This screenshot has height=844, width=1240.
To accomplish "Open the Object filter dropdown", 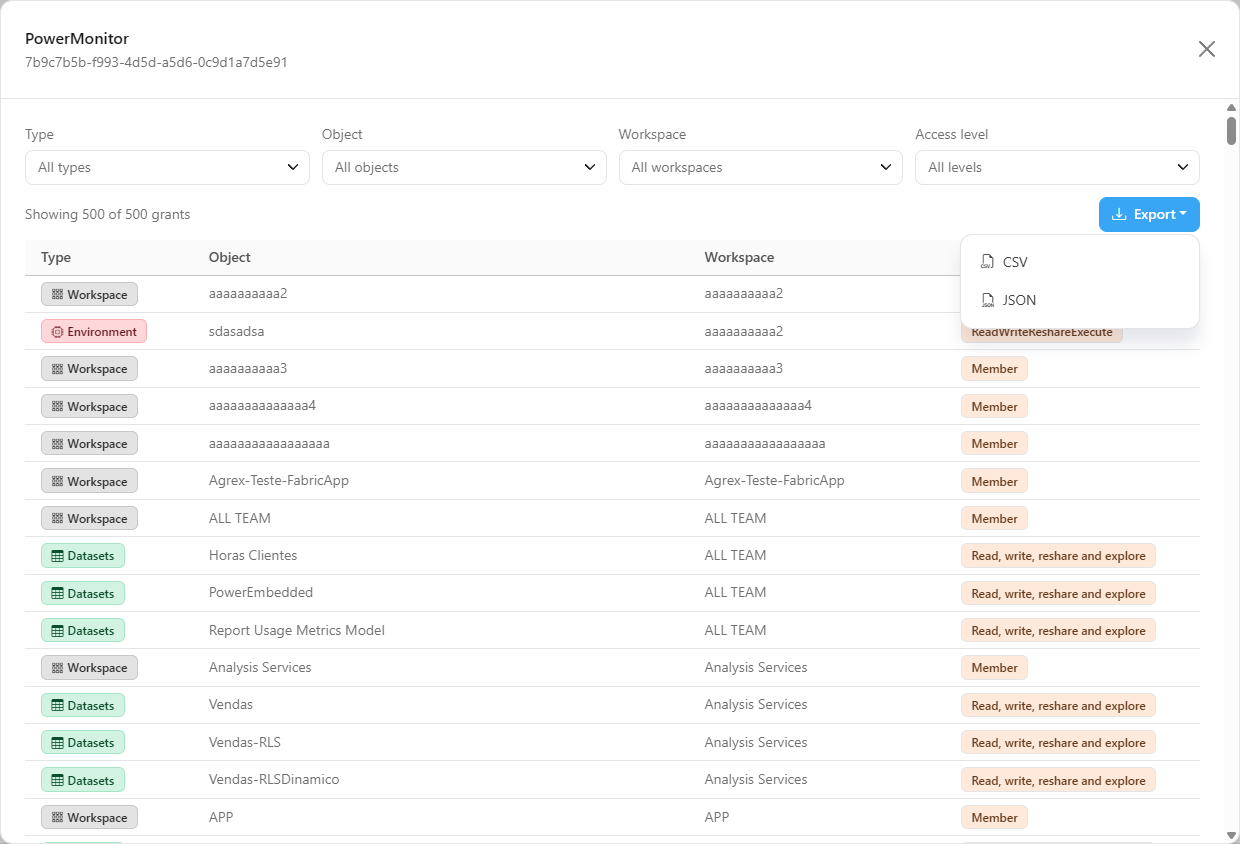I will tap(464, 167).
